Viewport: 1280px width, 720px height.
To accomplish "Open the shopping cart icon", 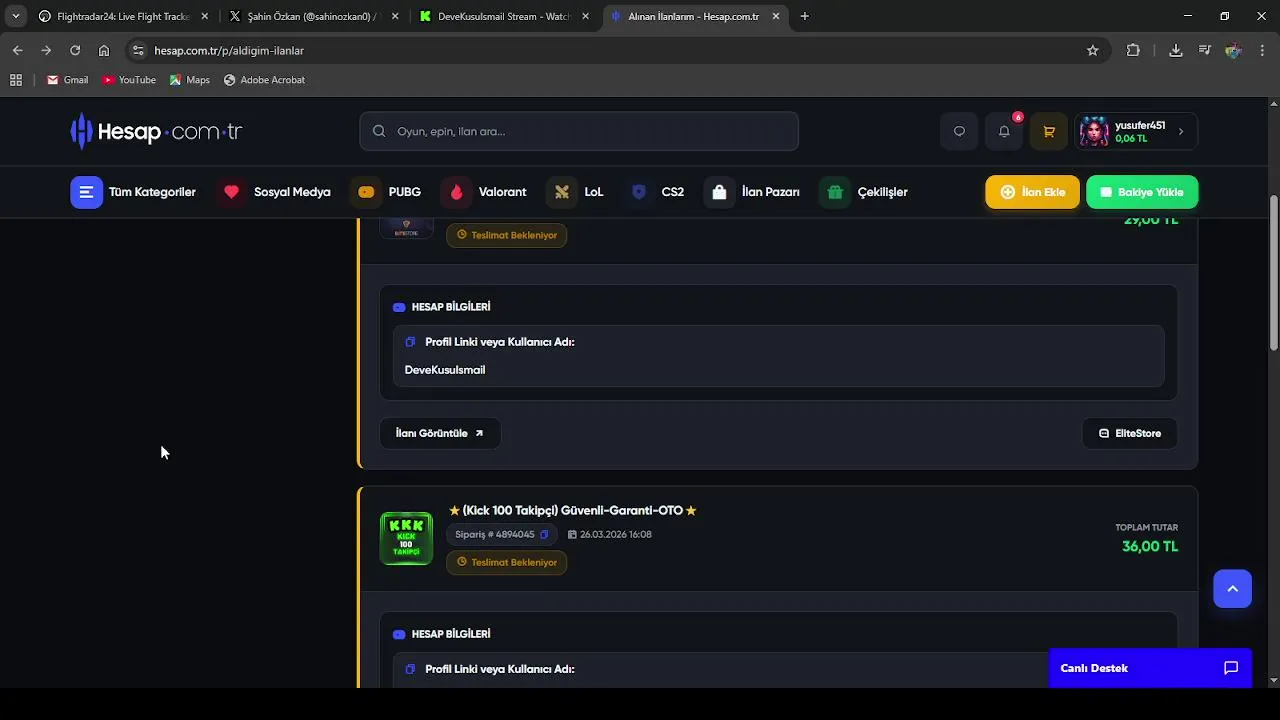I will [1049, 131].
